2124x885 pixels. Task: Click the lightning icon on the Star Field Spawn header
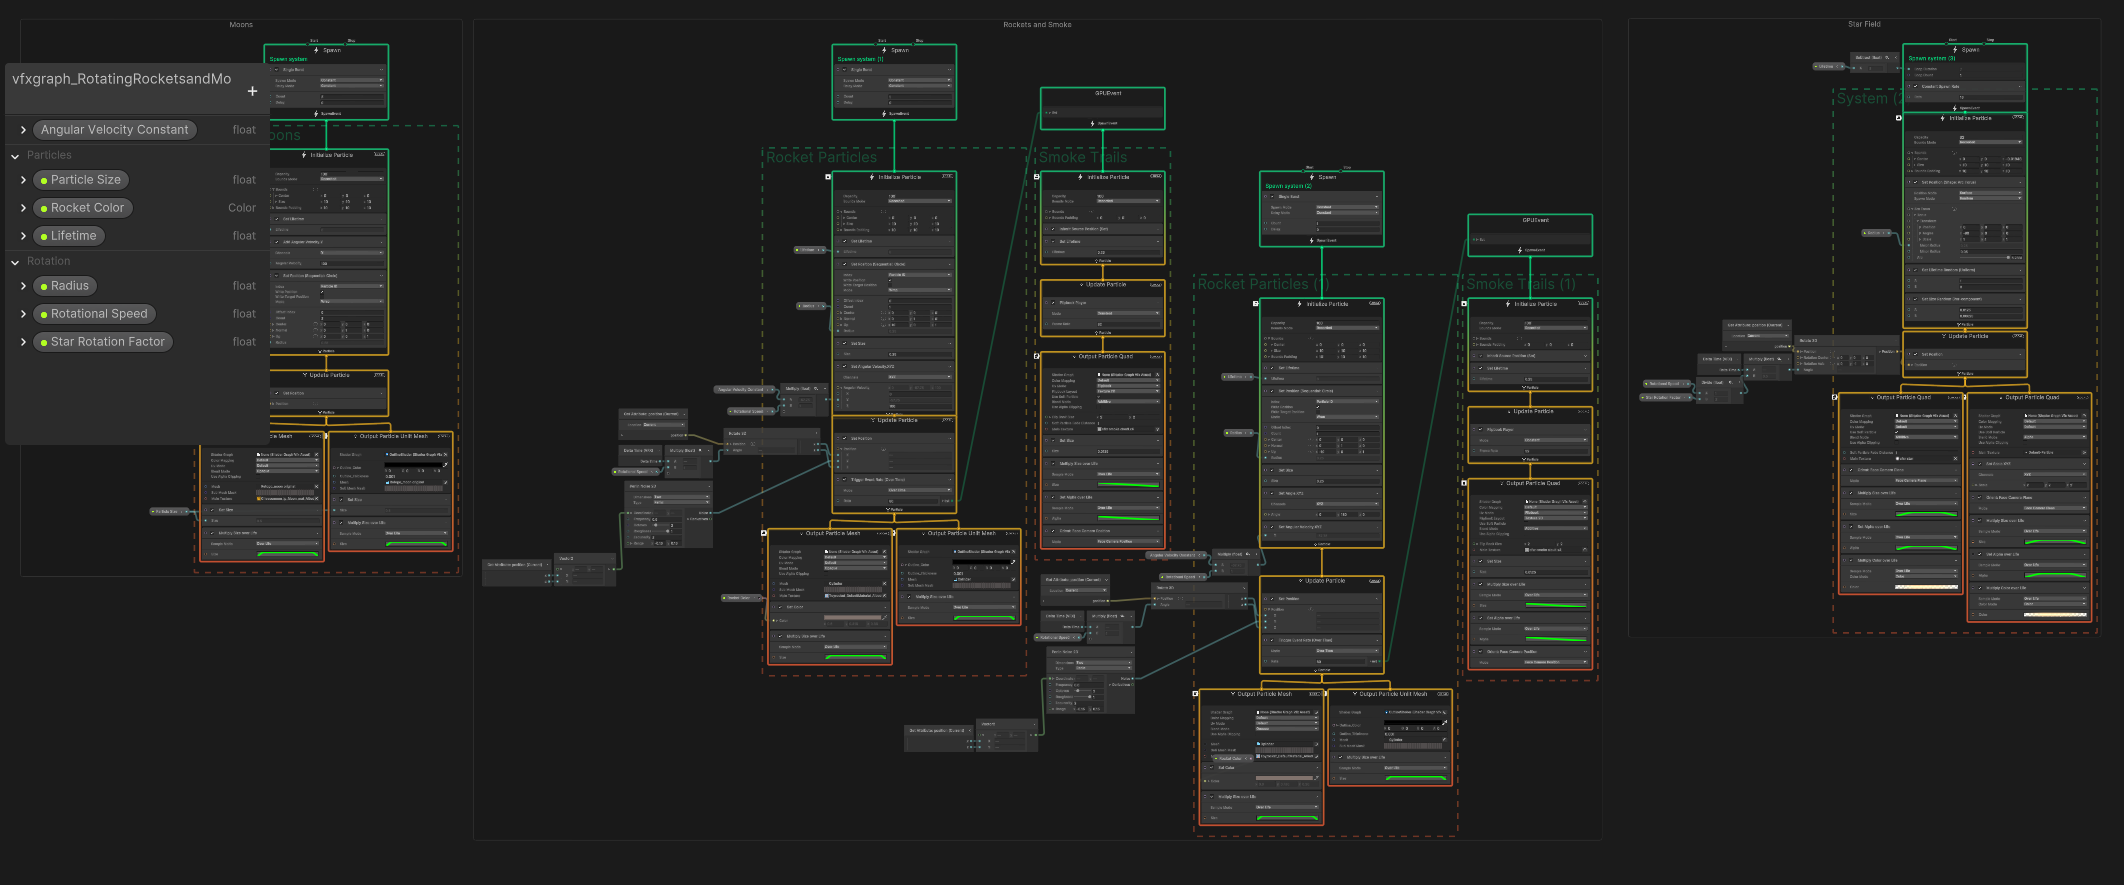click(x=1956, y=50)
